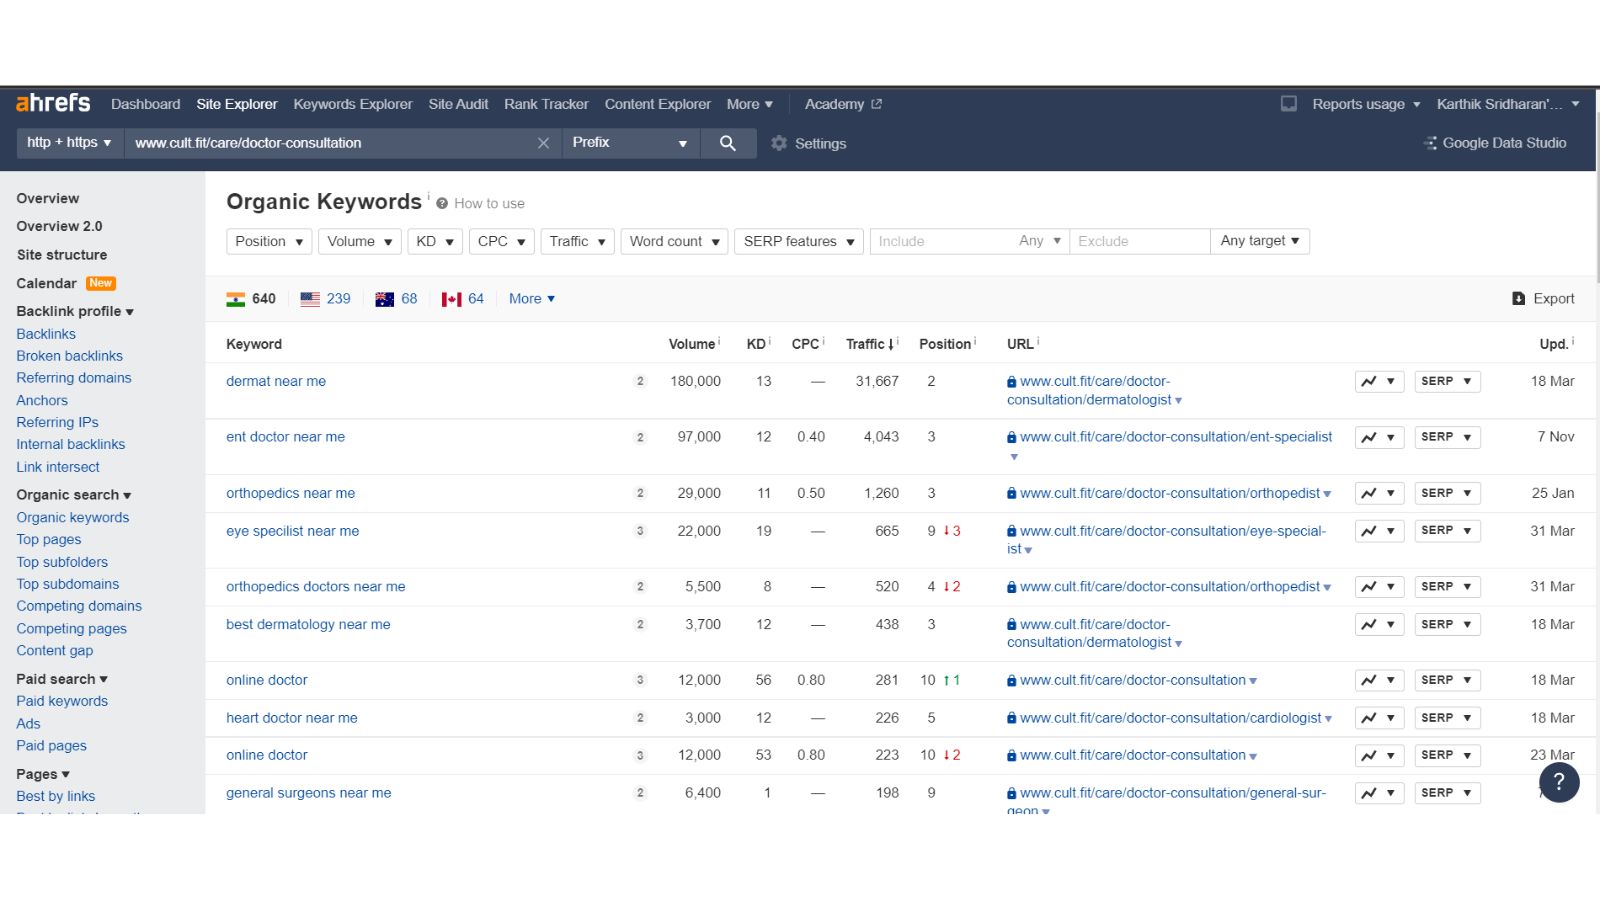
Task: Open Reports usage menu
Action: coord(1366,104)
